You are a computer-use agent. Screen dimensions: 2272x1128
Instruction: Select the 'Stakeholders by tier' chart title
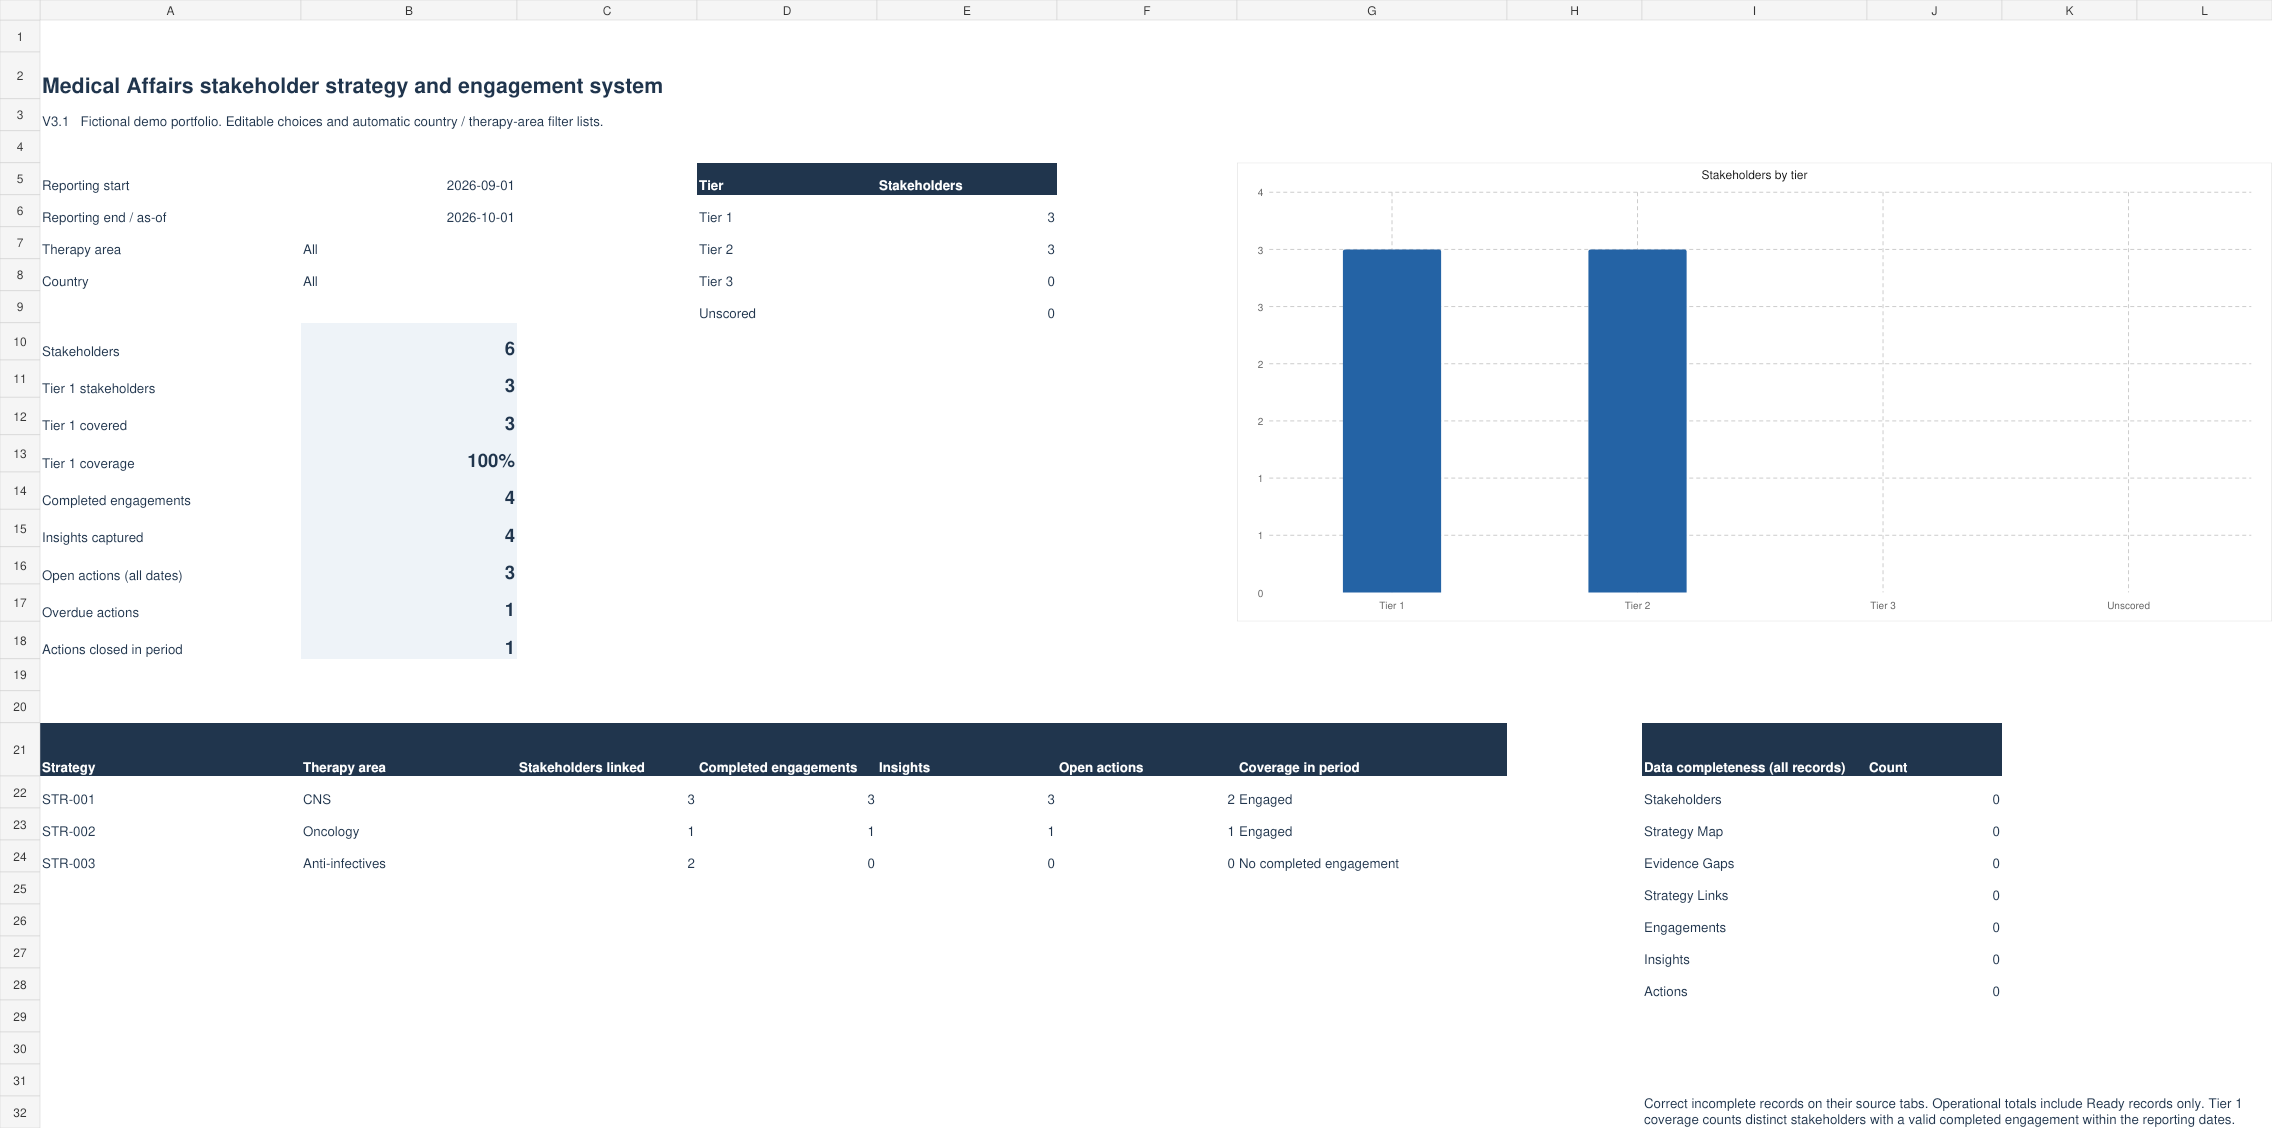click(x=1754, y=175)
